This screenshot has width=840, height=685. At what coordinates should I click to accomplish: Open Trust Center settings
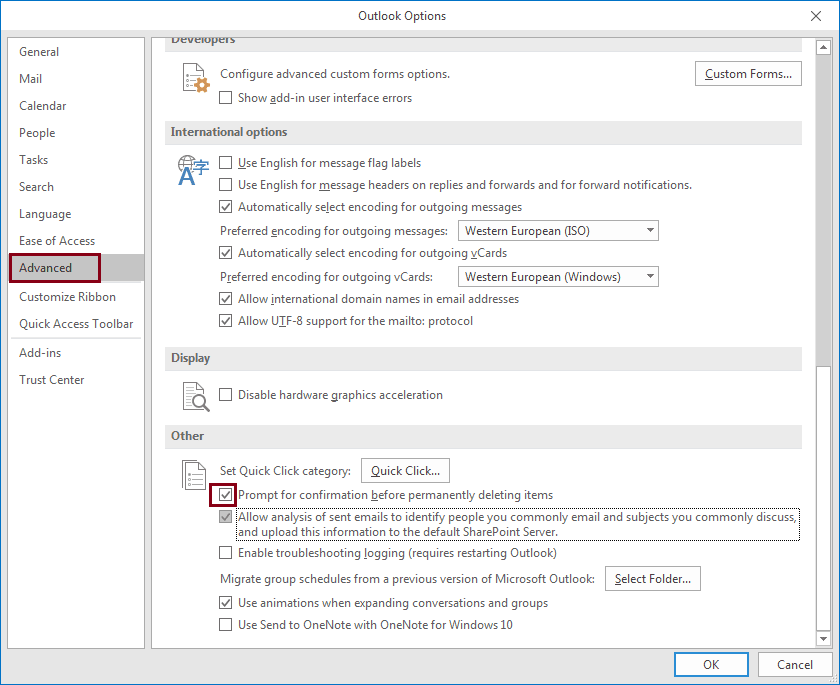pos(76,380)
